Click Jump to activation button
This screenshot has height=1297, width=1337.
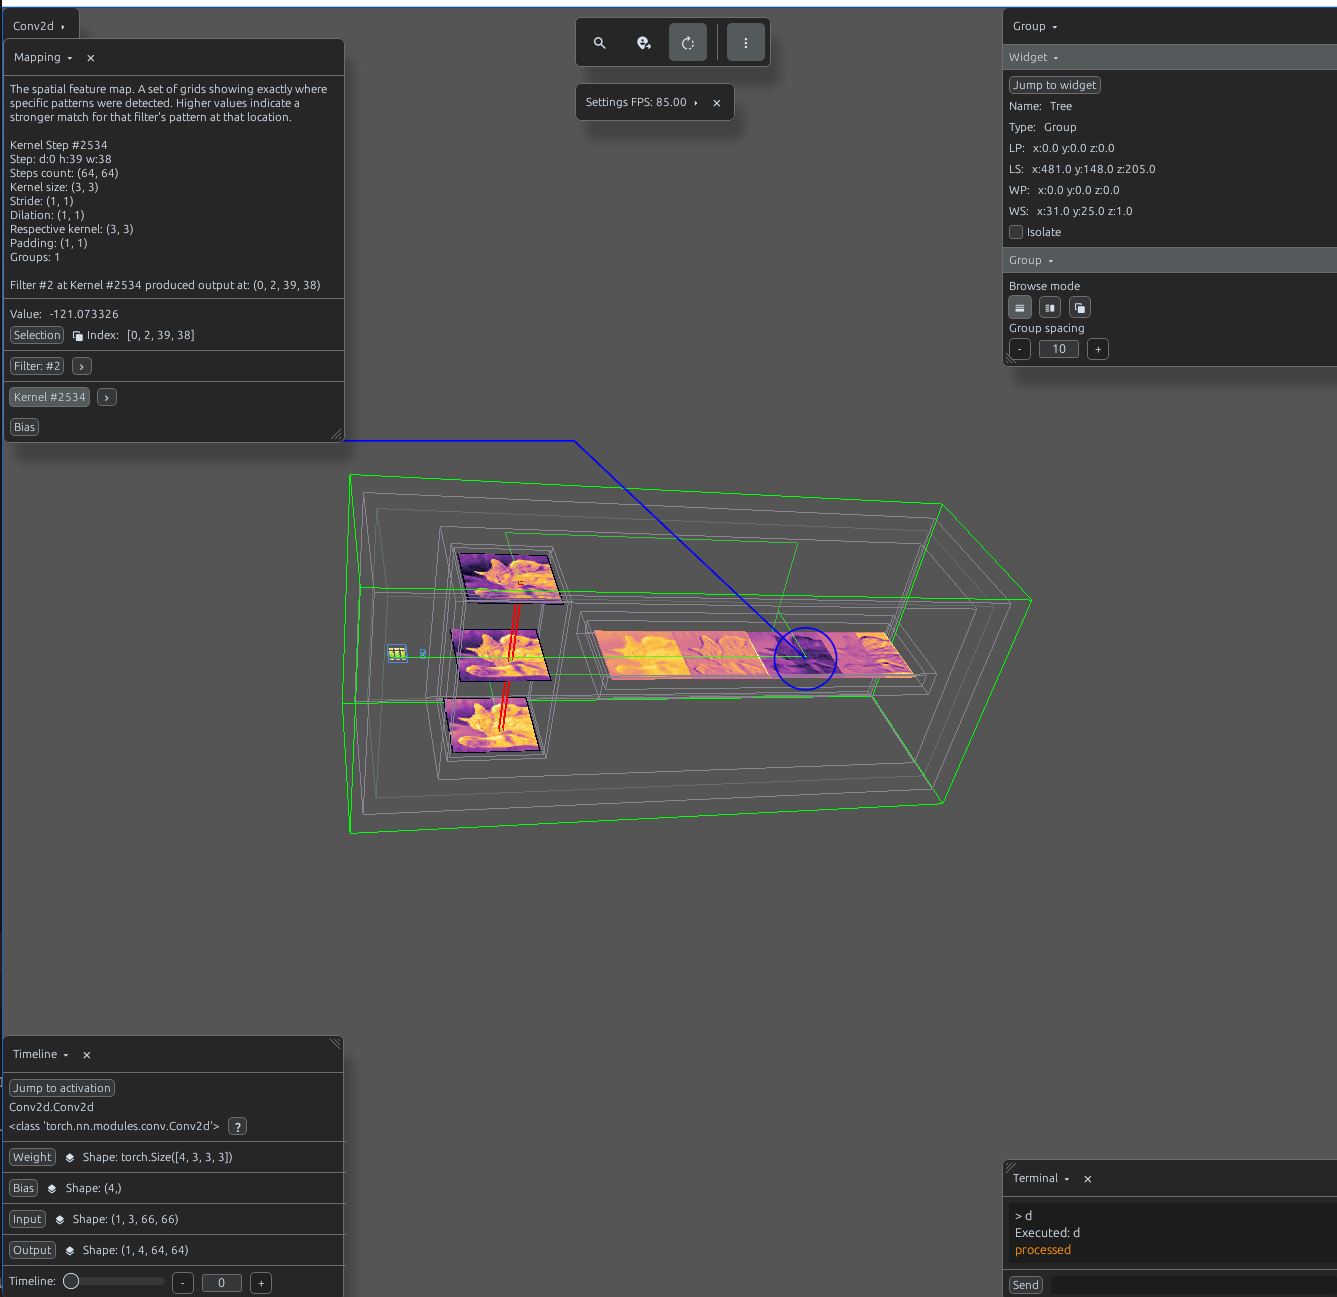(x=62, y=1088)
